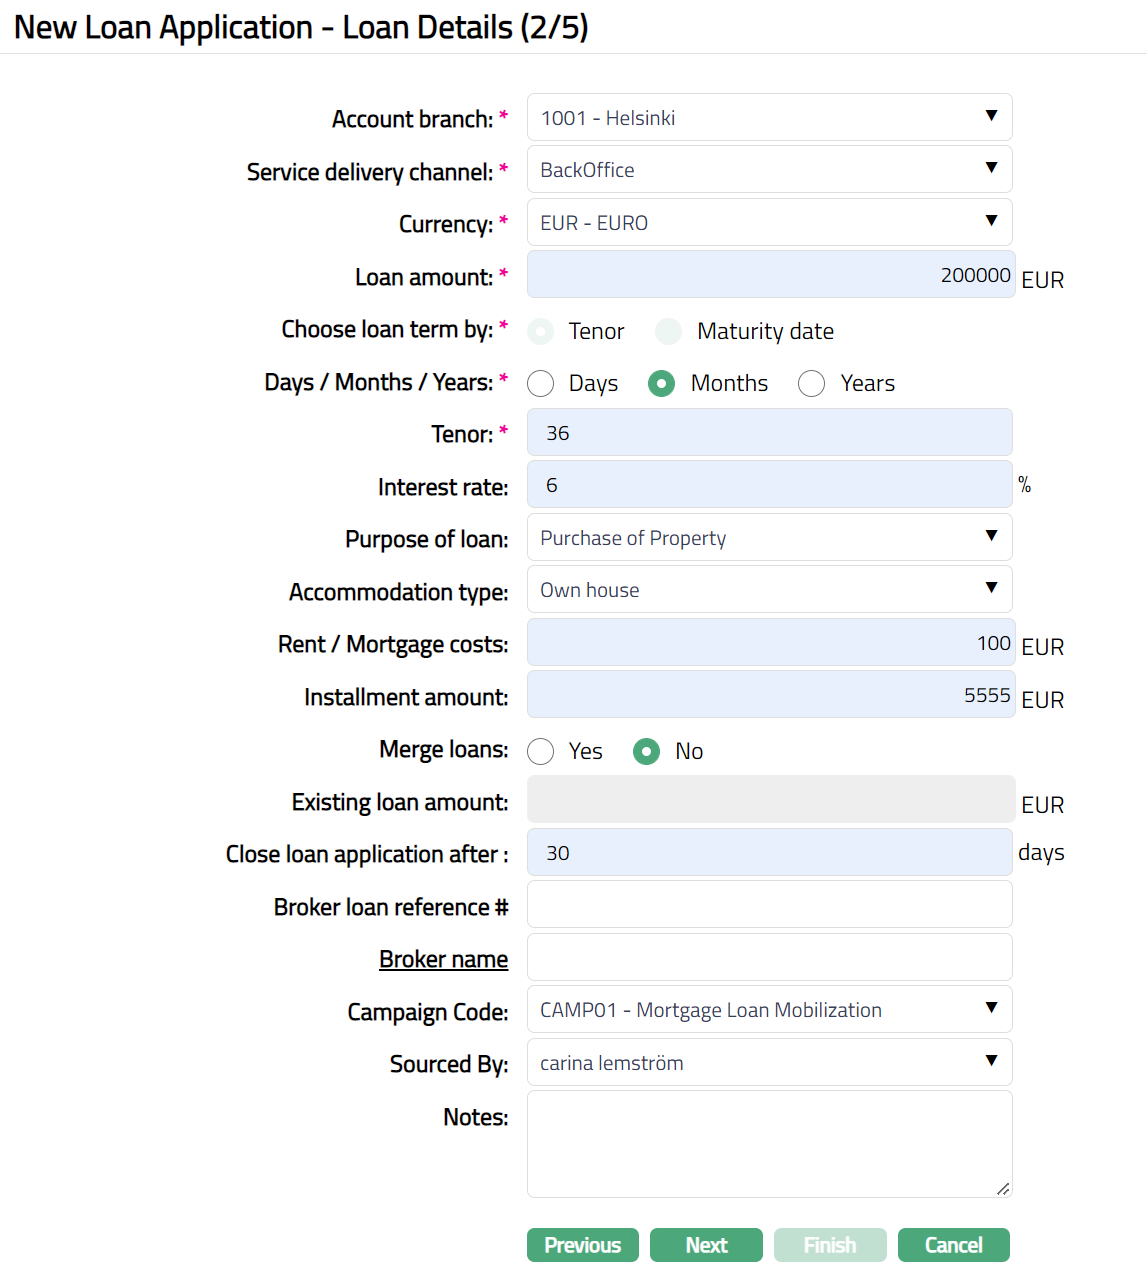Select the Days radio button

(x=541, y=384)
